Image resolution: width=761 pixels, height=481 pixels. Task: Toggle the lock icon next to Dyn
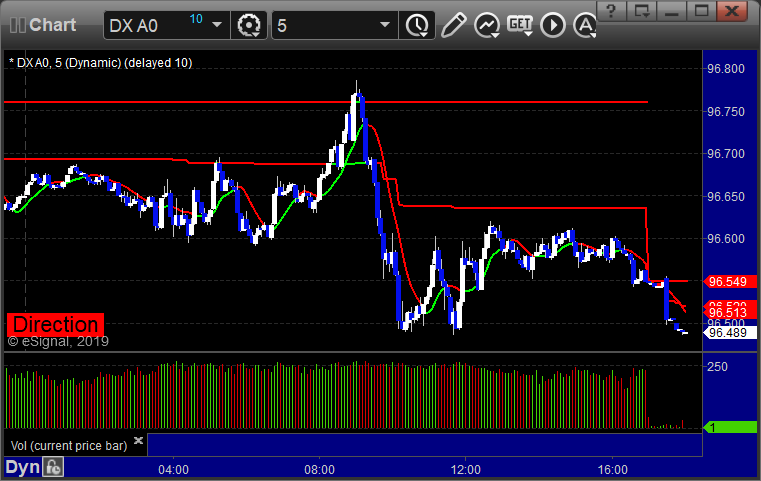[x=53, y=467]
